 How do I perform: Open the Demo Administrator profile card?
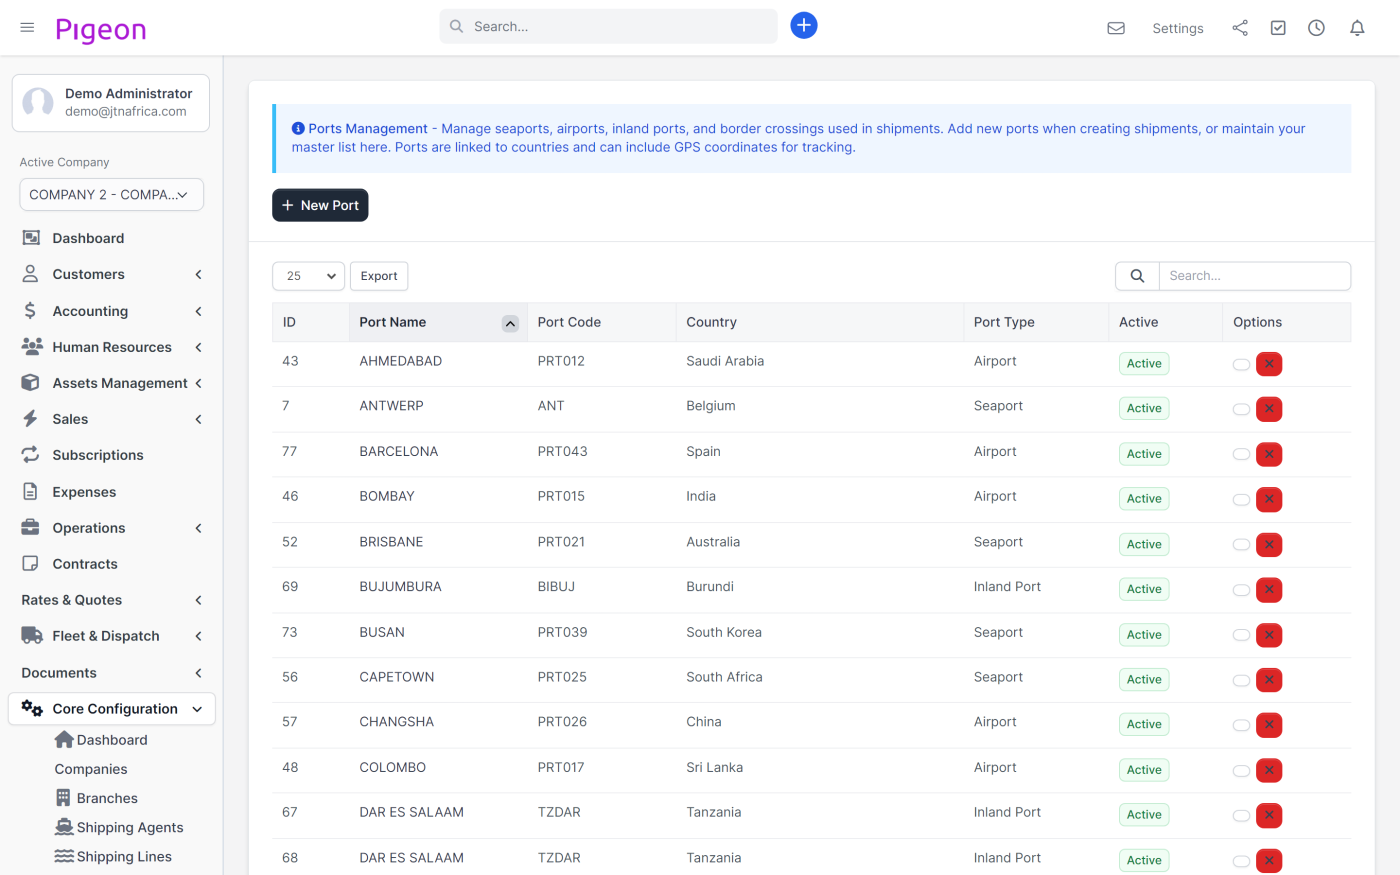point(111,103)
